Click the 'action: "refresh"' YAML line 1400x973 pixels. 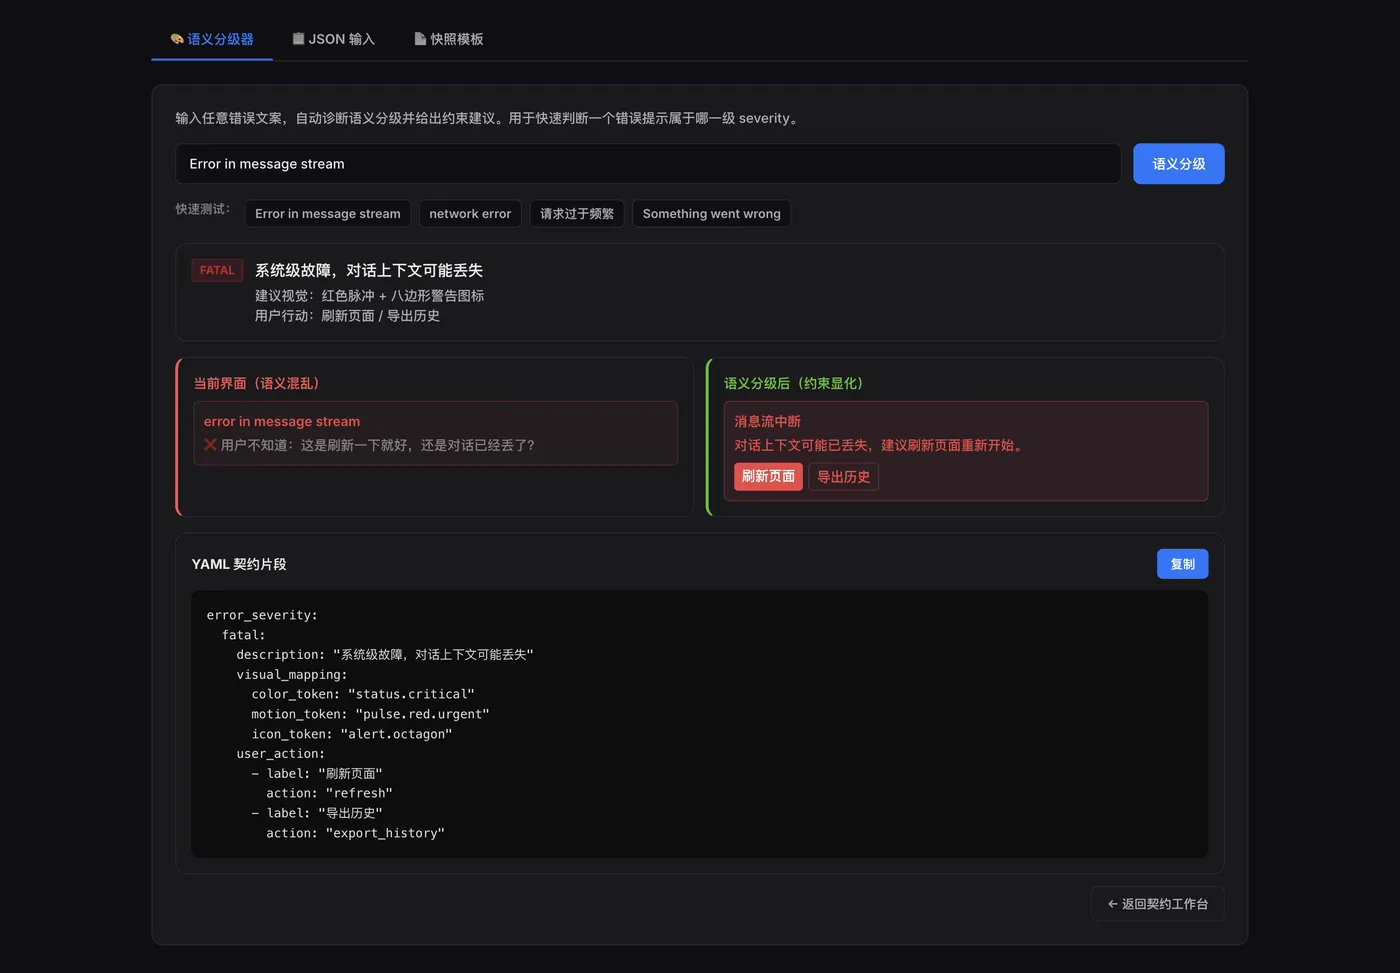pyautogui.click(x=329, y=793)
